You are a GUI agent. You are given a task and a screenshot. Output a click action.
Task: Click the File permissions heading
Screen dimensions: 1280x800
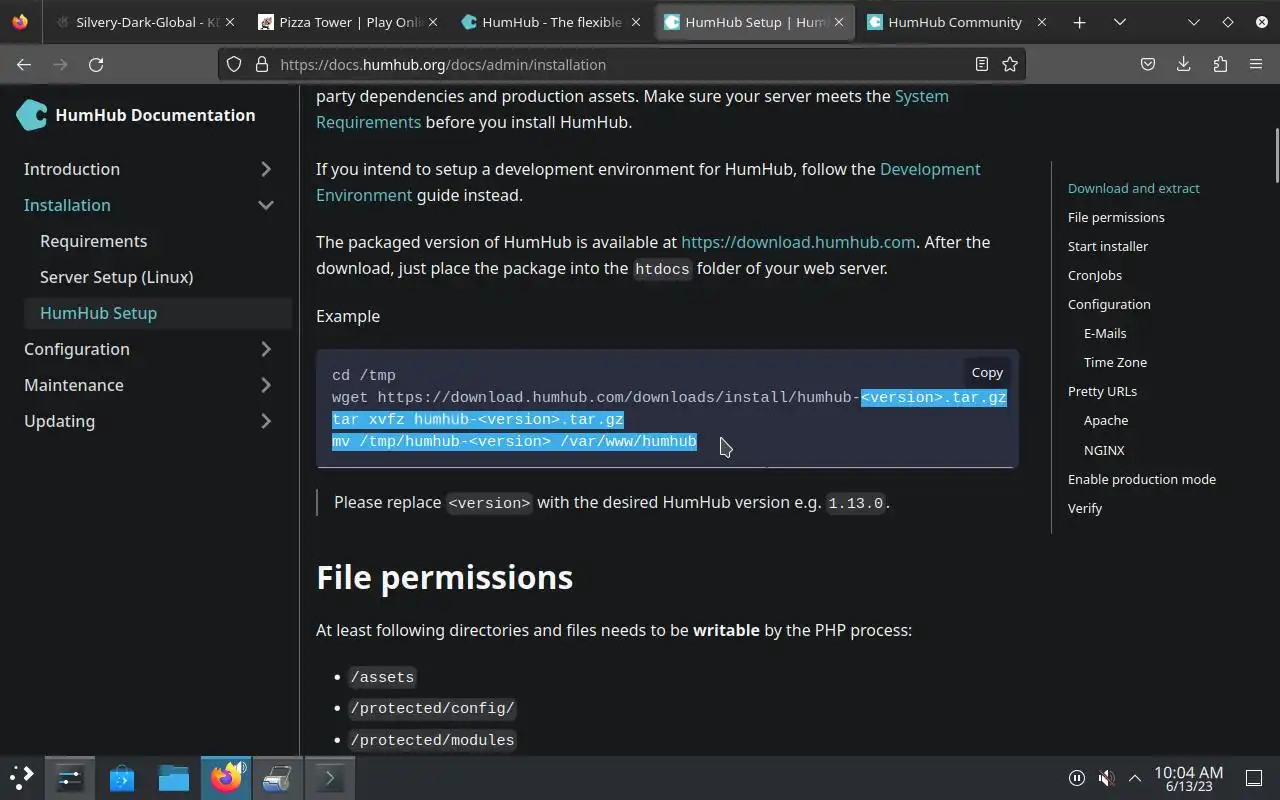click(x=444, y=577)
